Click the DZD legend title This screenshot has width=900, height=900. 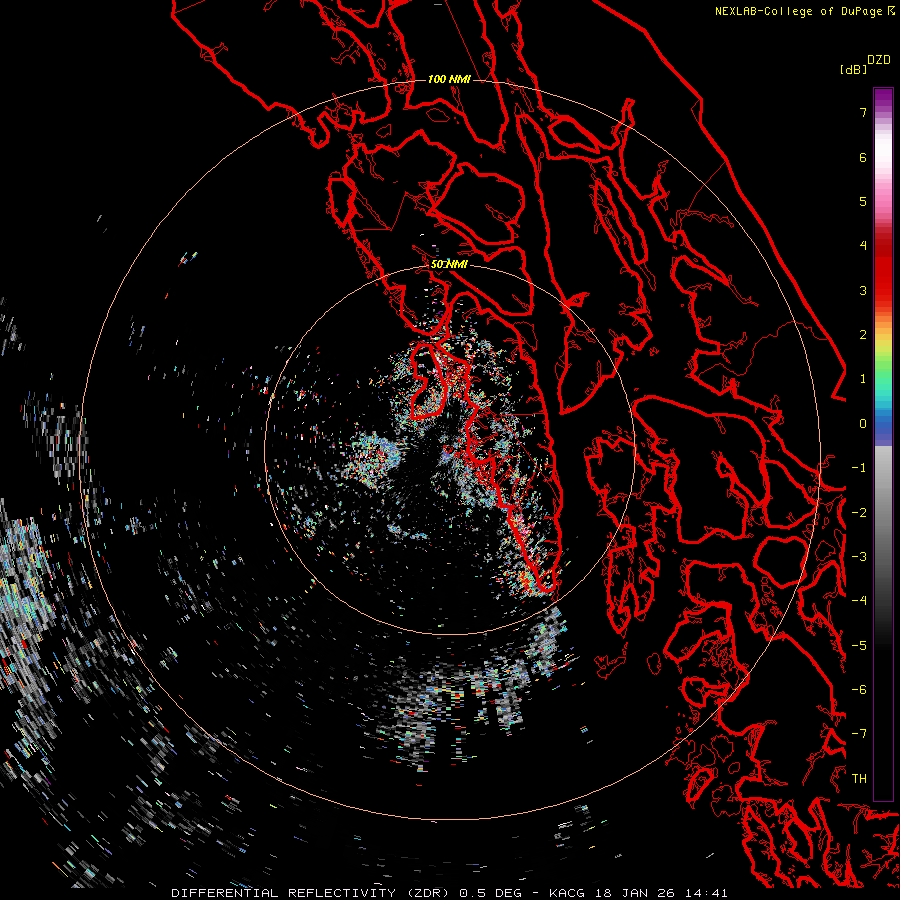878,60
